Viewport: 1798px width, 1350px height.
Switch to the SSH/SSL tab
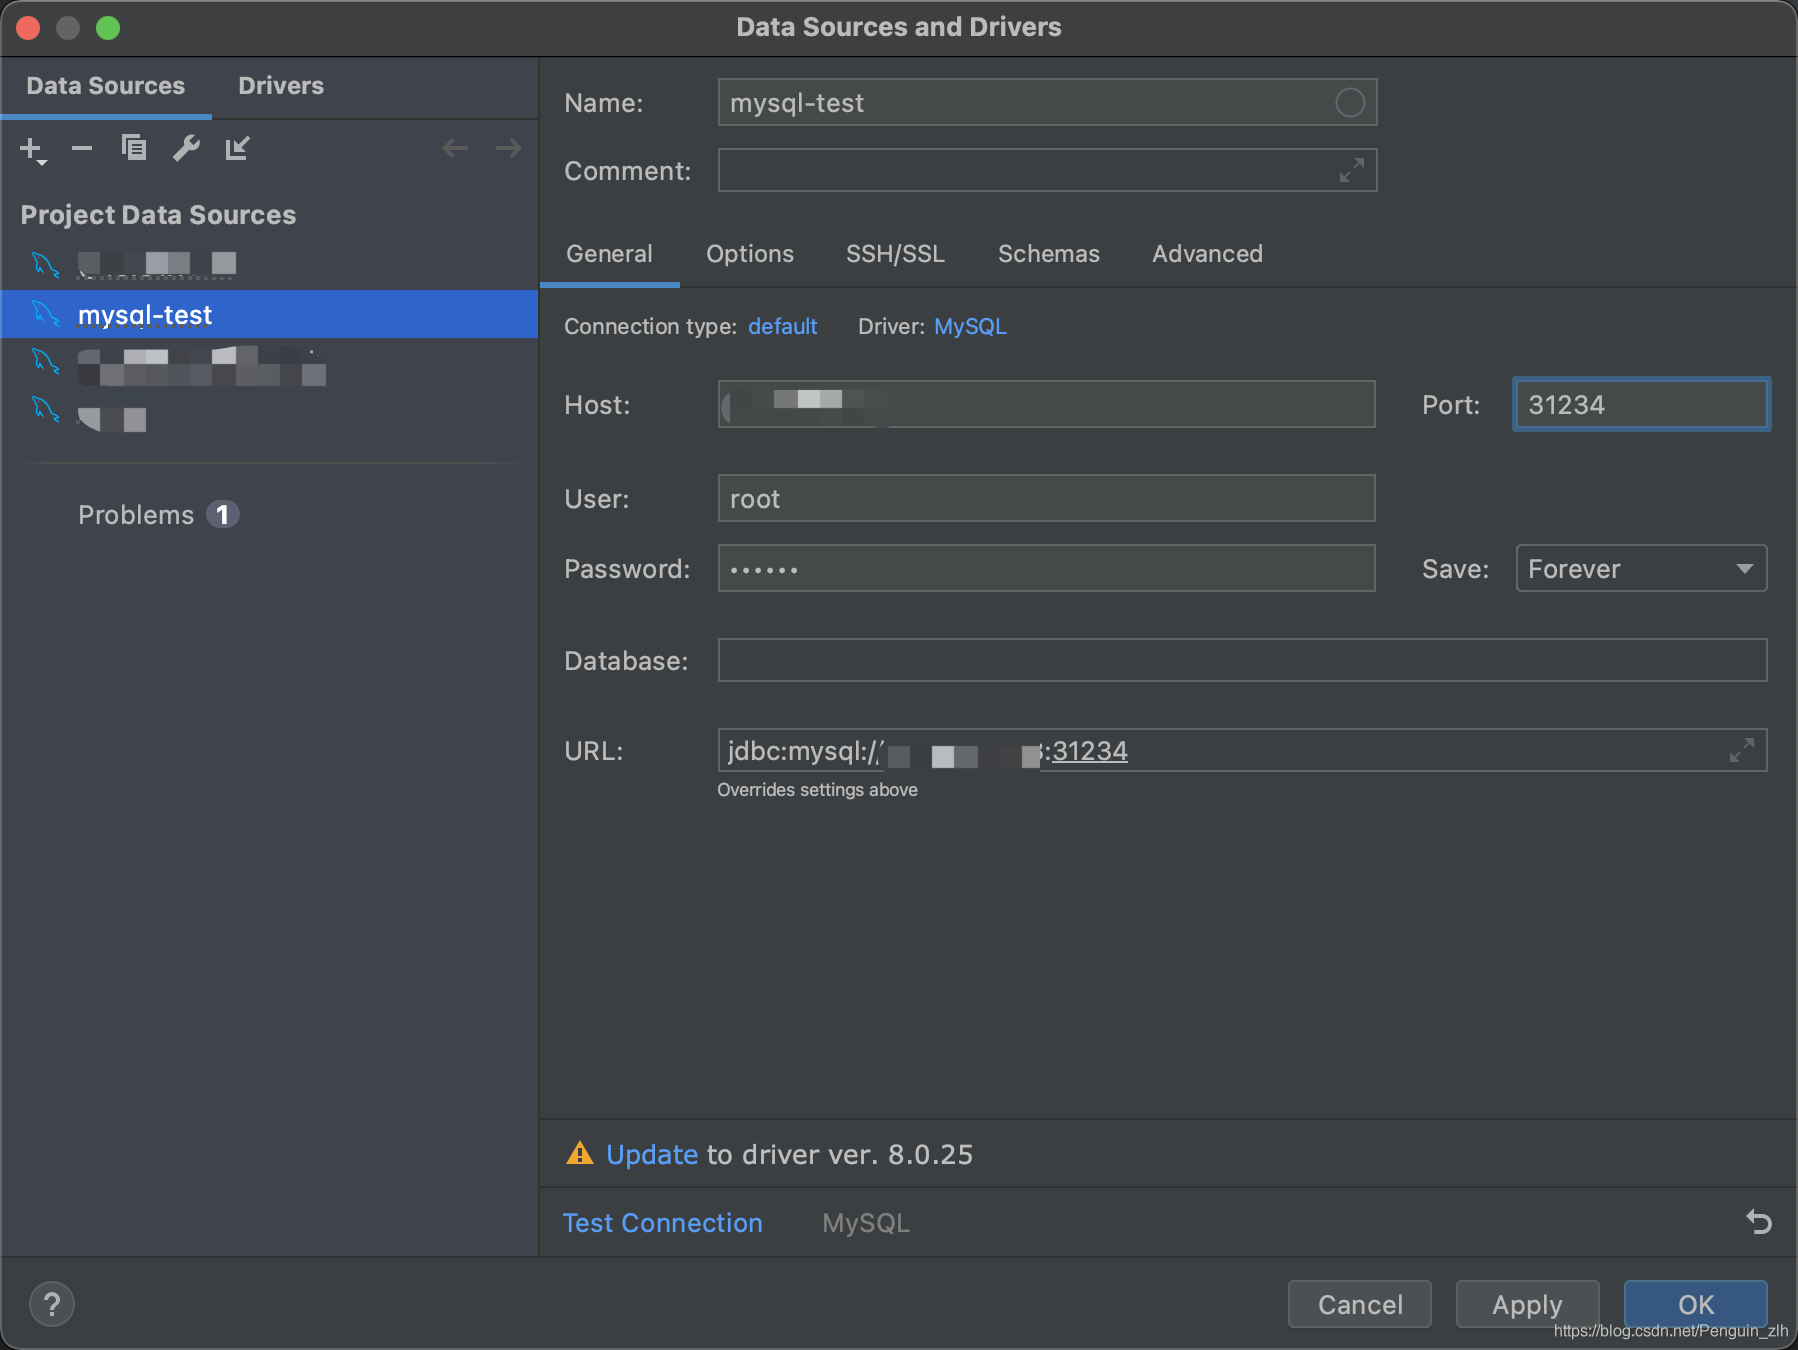pos(894,254)
